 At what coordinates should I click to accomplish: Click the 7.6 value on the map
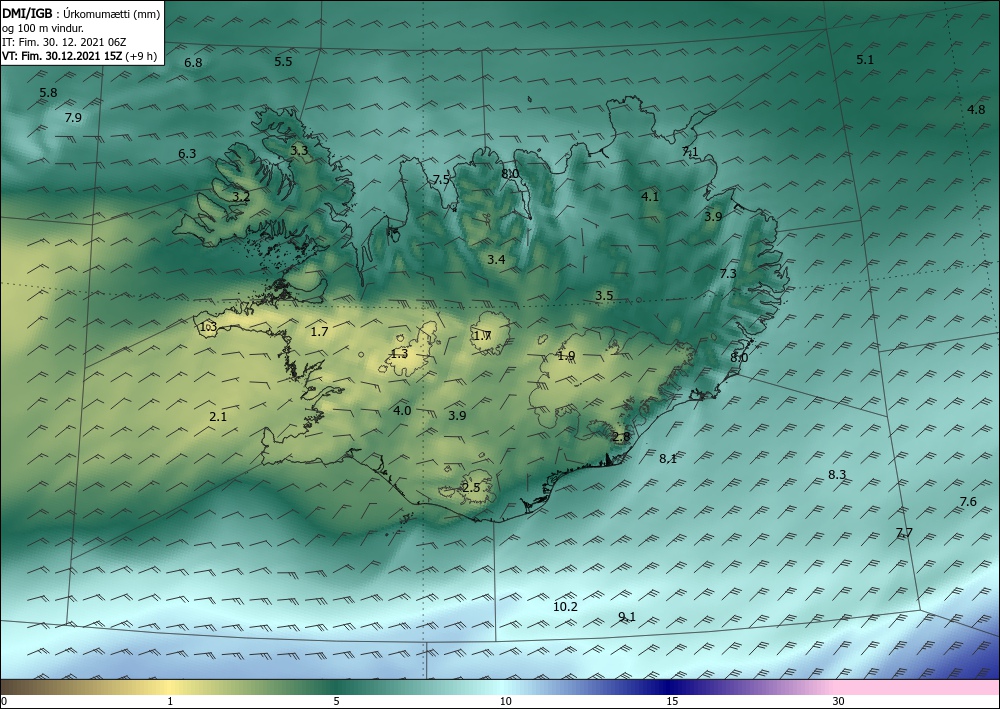(x=968, y=502)
